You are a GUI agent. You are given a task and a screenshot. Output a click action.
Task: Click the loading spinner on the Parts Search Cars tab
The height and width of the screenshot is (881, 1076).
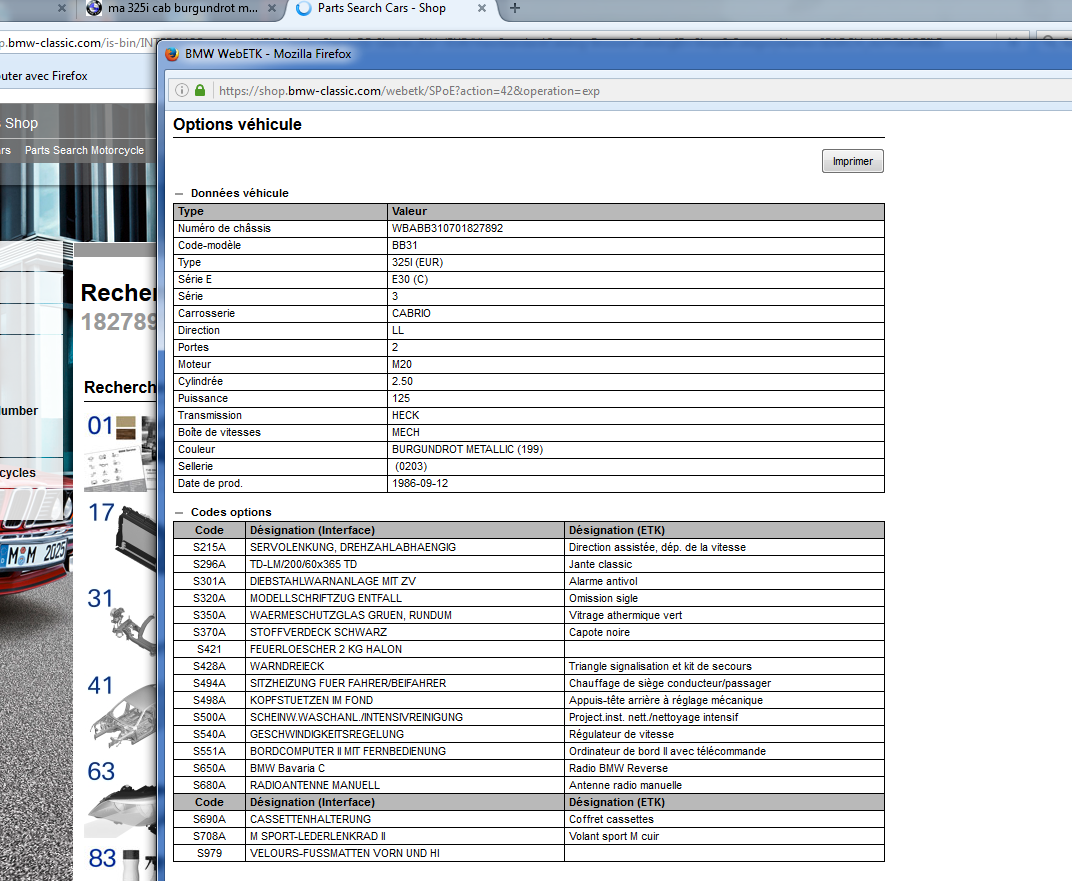[x=303, y=8]
